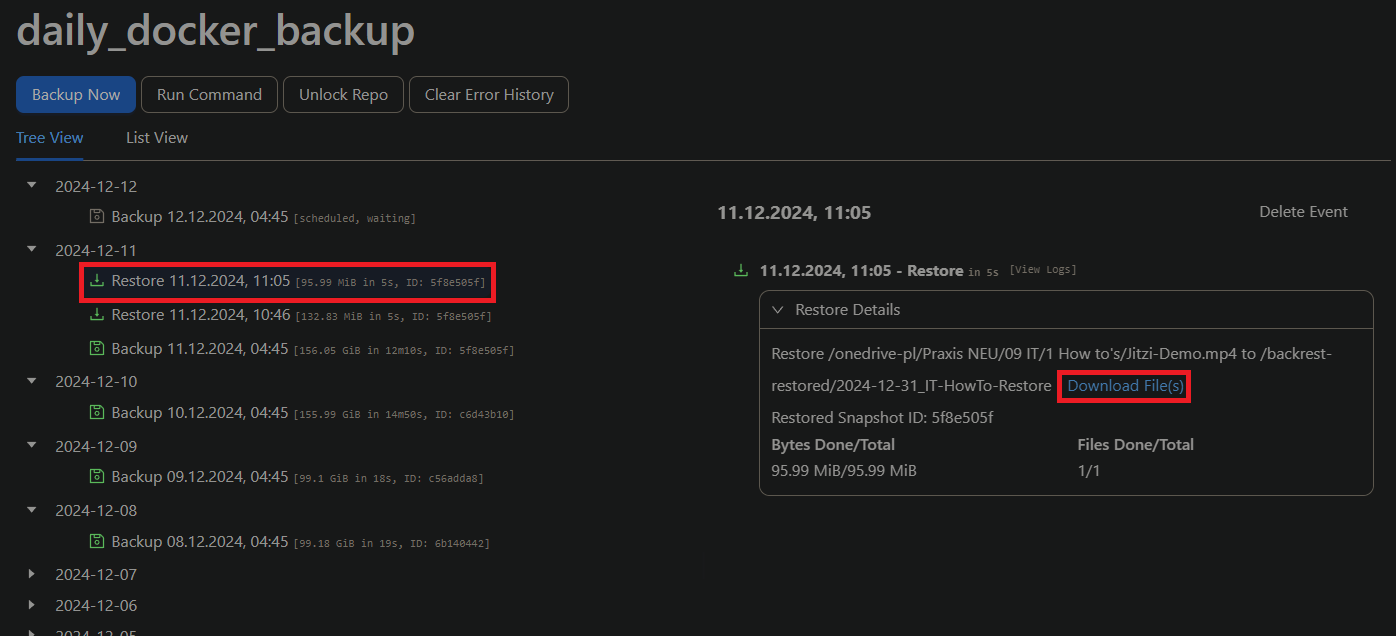
Task: Click Delete Event
Action: pos(1303,212)
